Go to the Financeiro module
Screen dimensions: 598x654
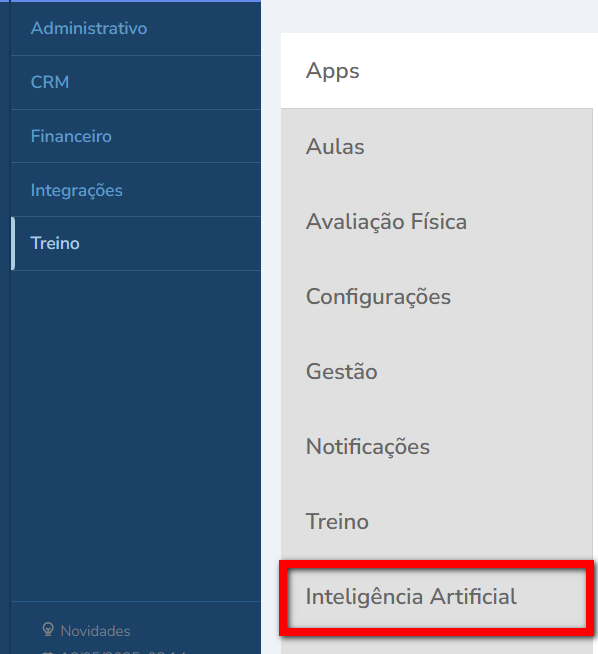[x=71, y=136]
